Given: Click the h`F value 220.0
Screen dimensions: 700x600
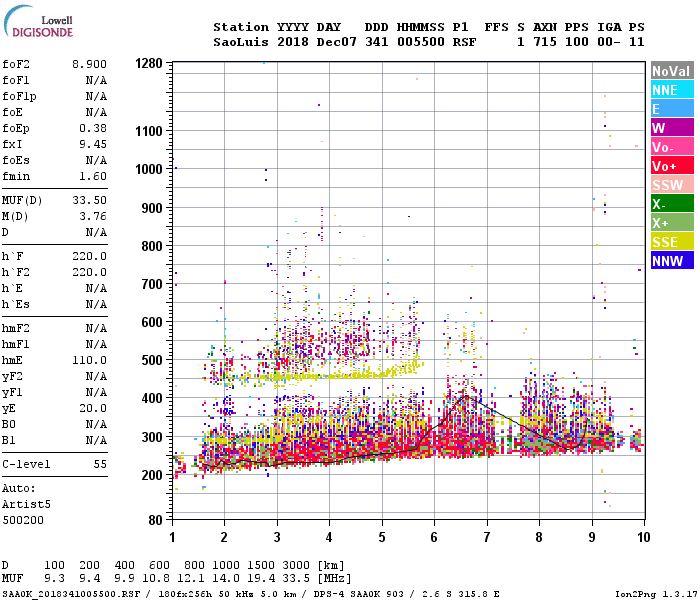Looking at the screenshot, I should tap(89, 256).
